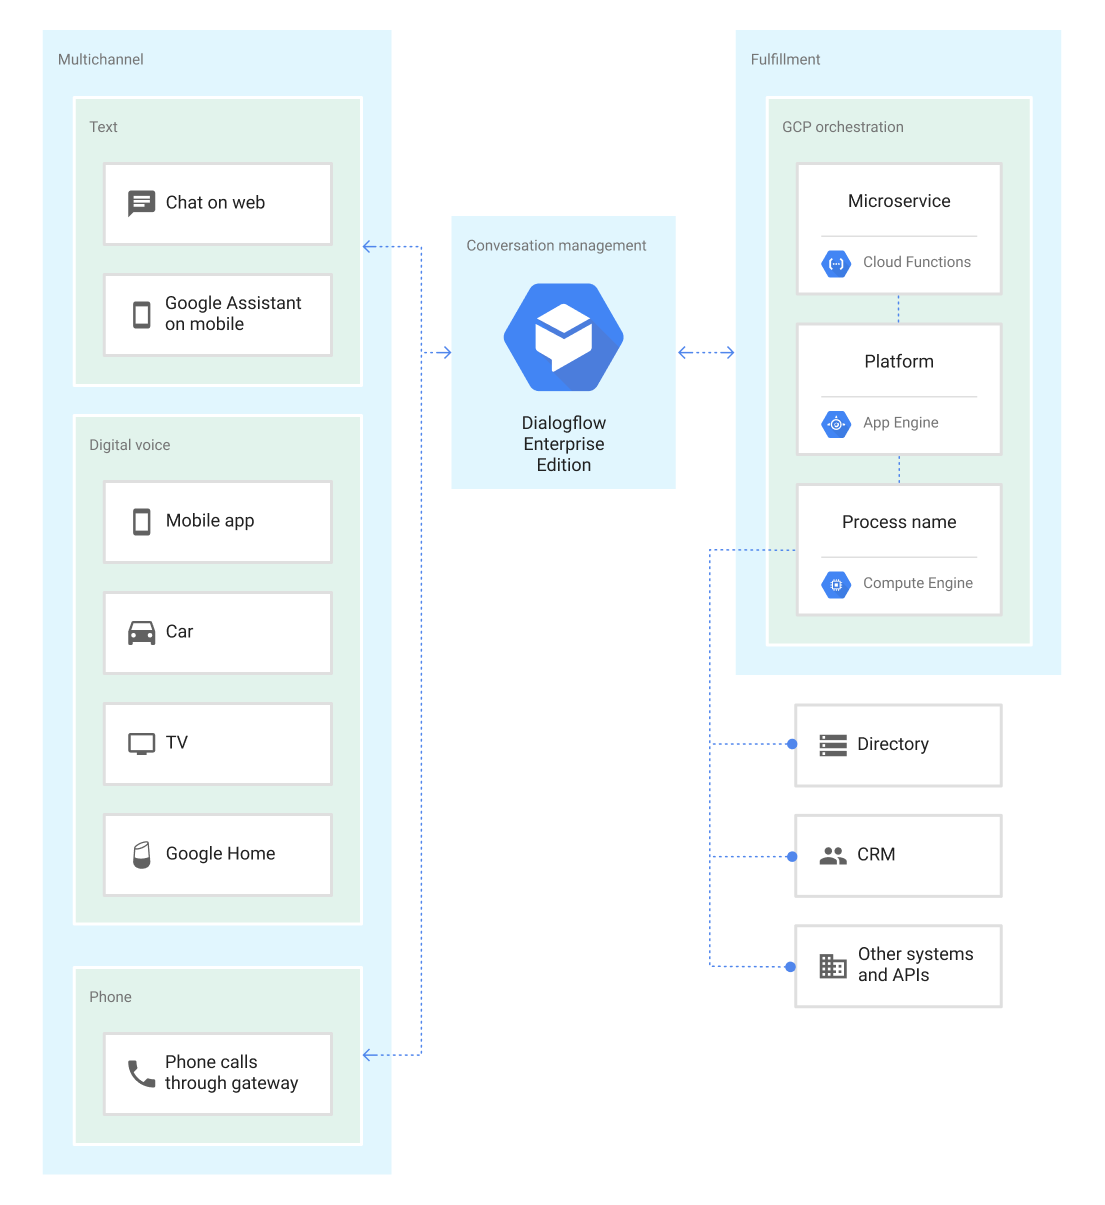
Task: Click the App Engine hexagon icon
Action: pyautogui.click(x=836, y=424)
